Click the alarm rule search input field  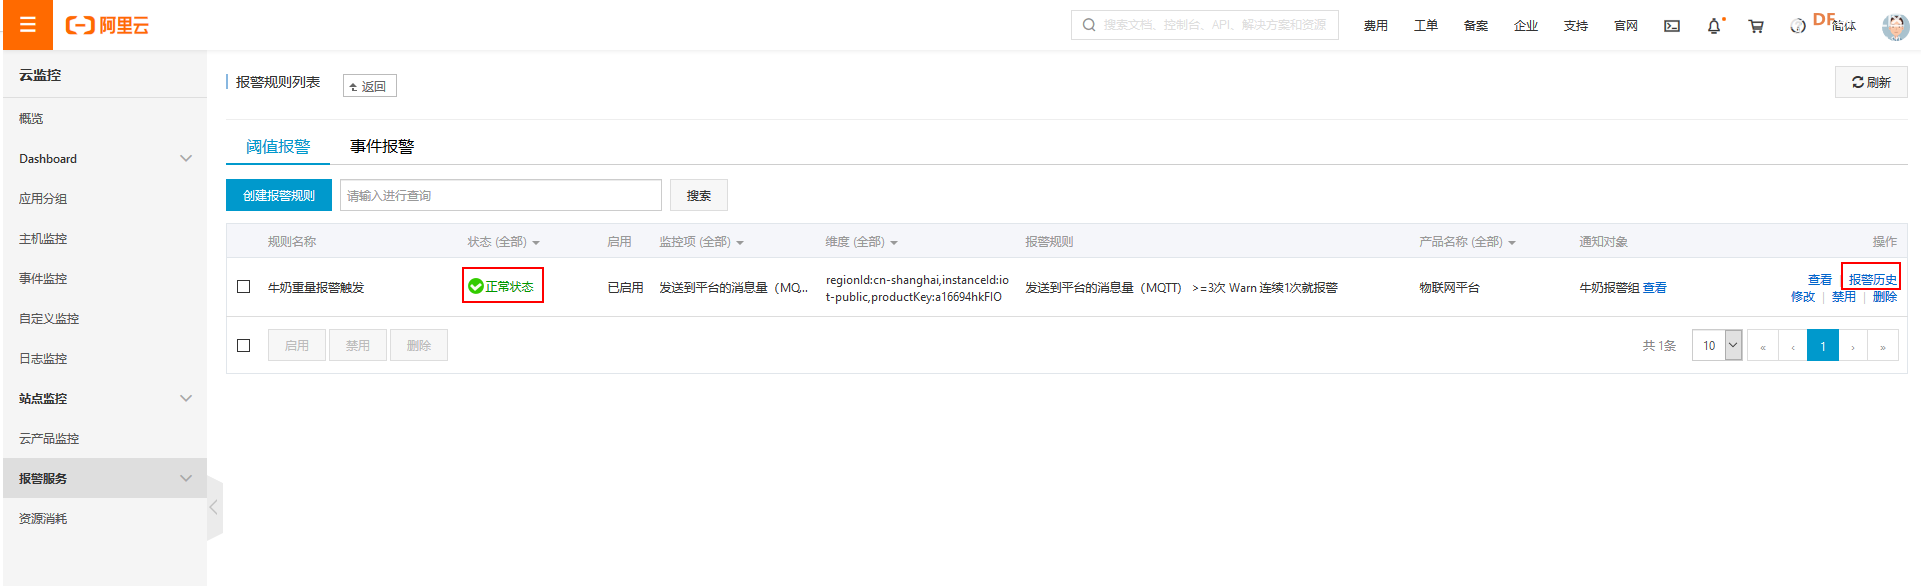click(x=500, y=196)
